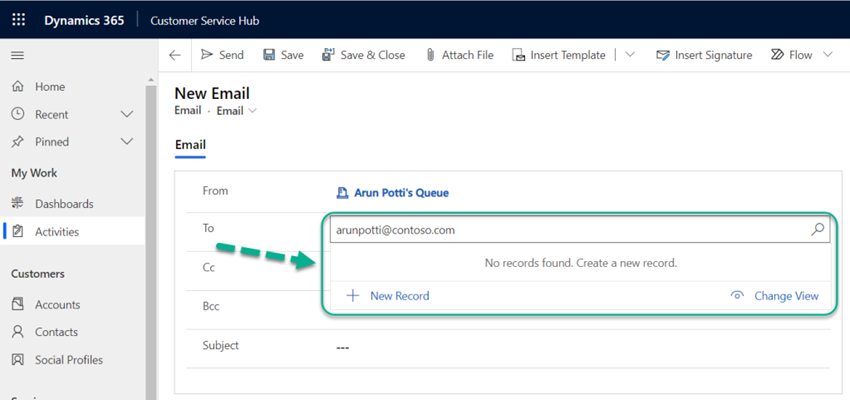Image resolution: width=850 pixels, height=400 pixels.
Task: Click the scrollbar up arrow in sidebar
Action: pyautogui.click(x=151, y=80)
